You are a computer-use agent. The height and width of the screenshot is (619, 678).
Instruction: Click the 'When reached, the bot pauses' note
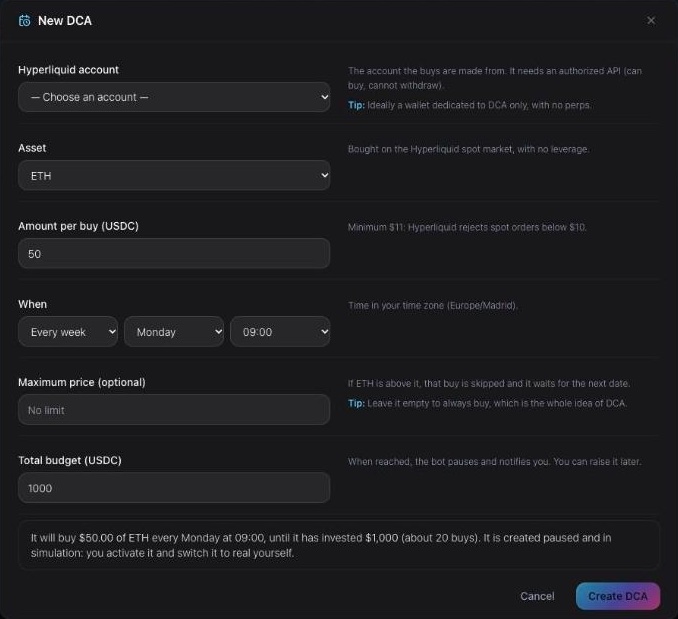[495, 462]
